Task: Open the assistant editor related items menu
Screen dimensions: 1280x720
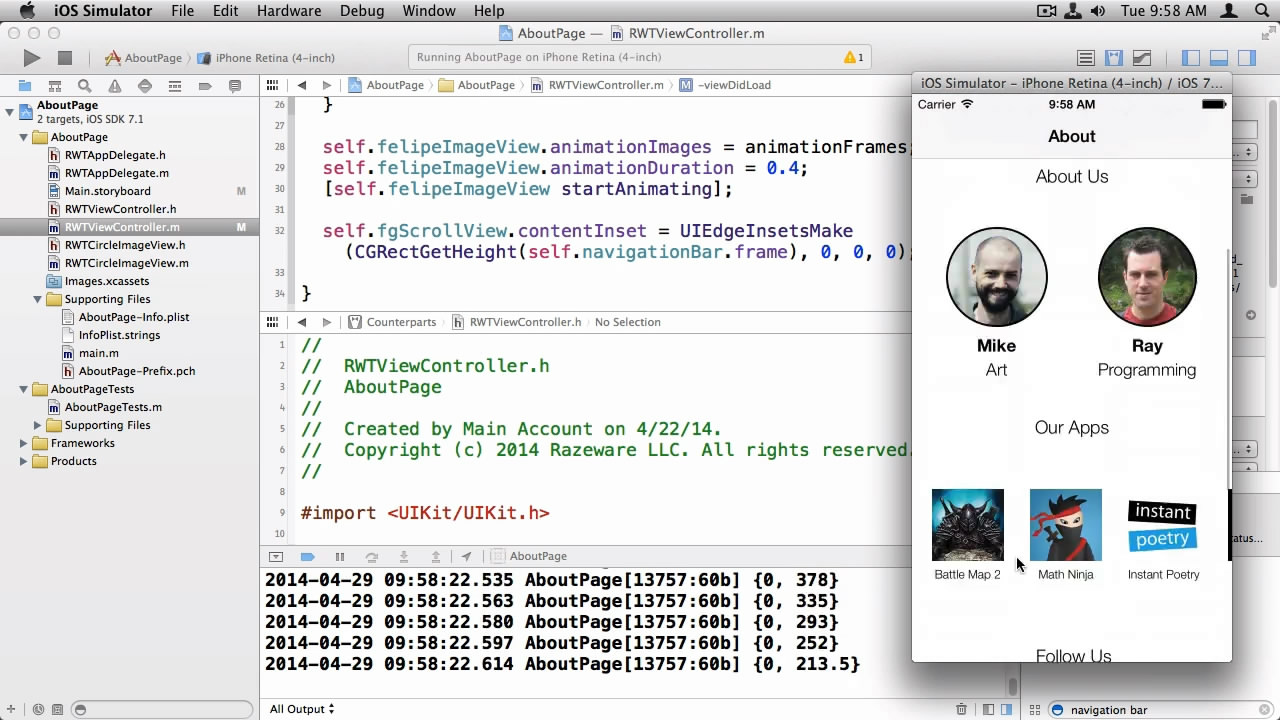Action: (x=273, y=322)
